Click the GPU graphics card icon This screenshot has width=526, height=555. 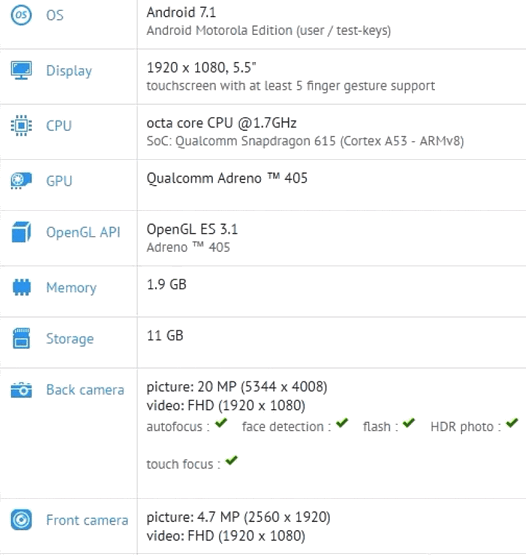[21, 181]
